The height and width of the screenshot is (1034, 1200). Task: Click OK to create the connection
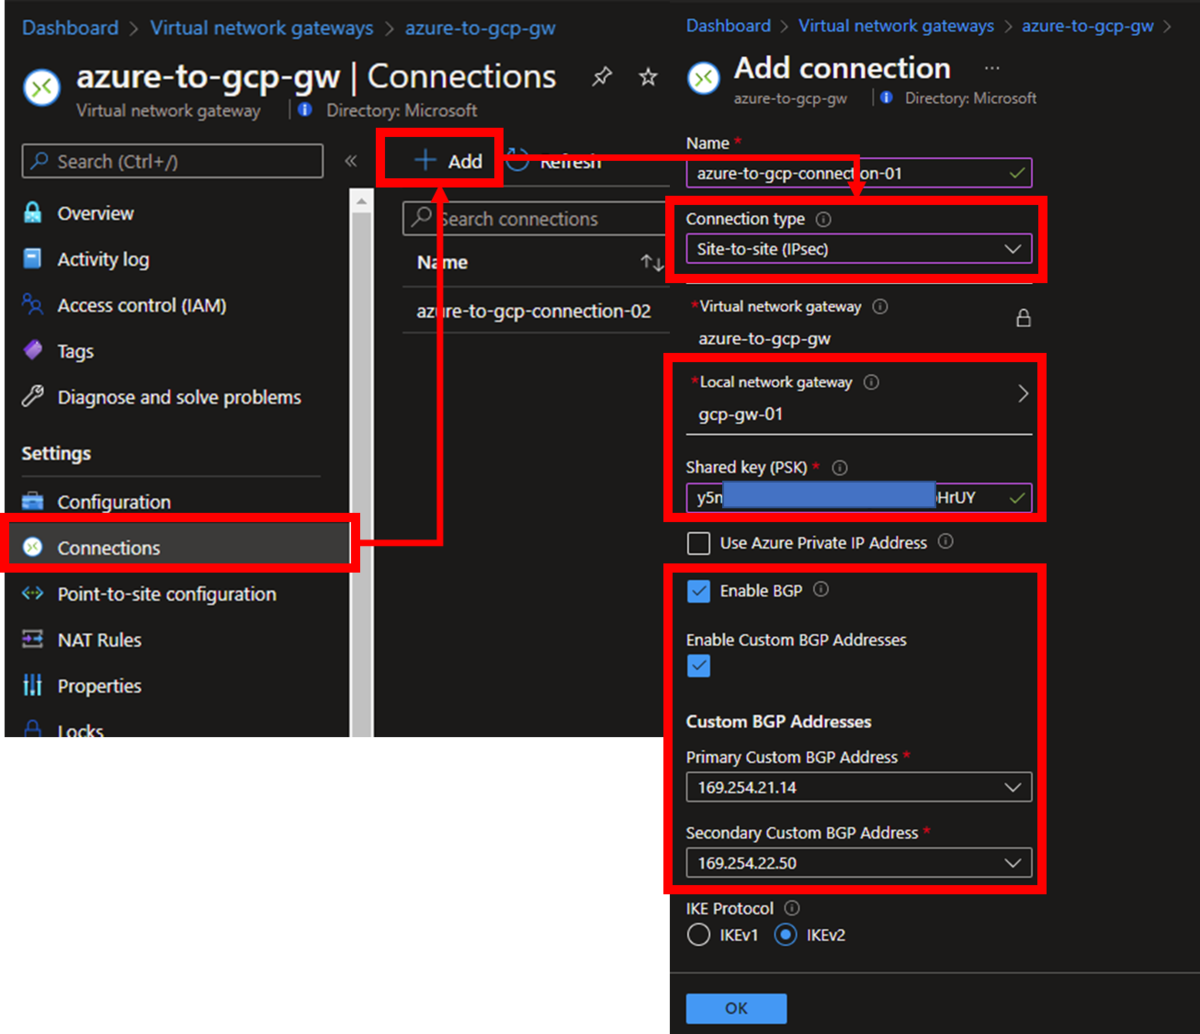[736, 1008]
